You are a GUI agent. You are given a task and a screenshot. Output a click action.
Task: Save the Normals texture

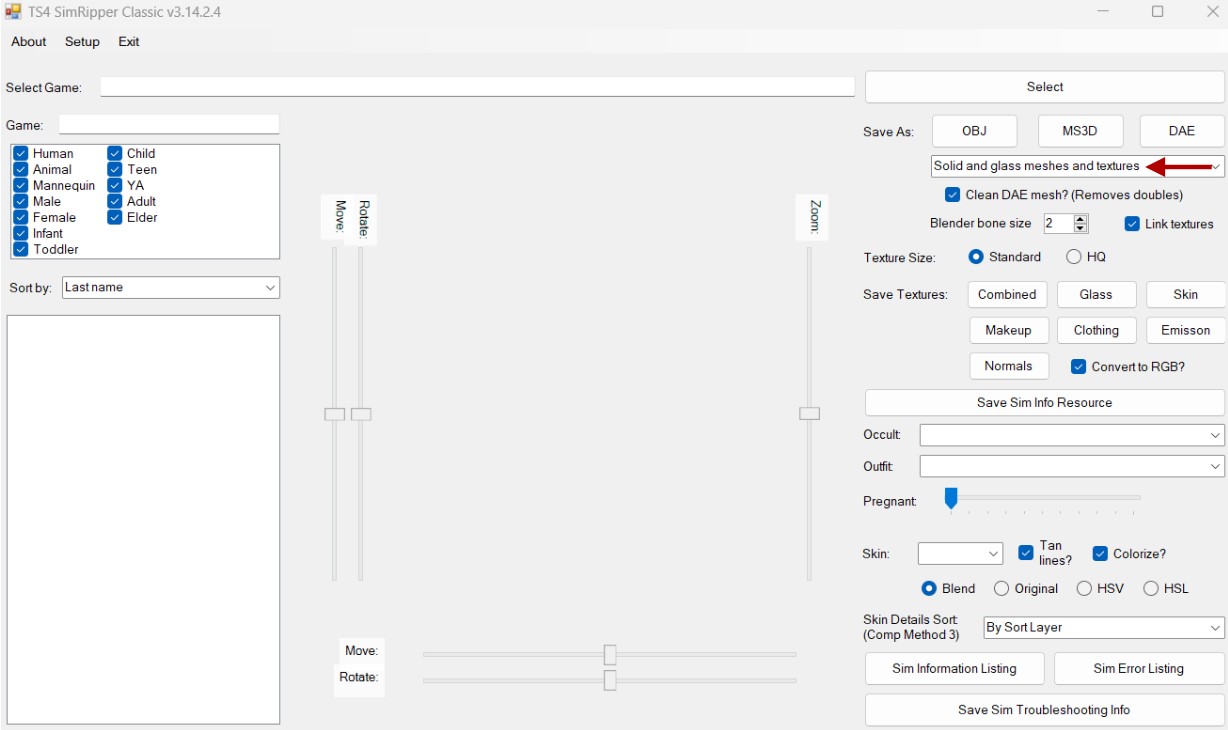pyautogui.click(x=1008, y=366)
